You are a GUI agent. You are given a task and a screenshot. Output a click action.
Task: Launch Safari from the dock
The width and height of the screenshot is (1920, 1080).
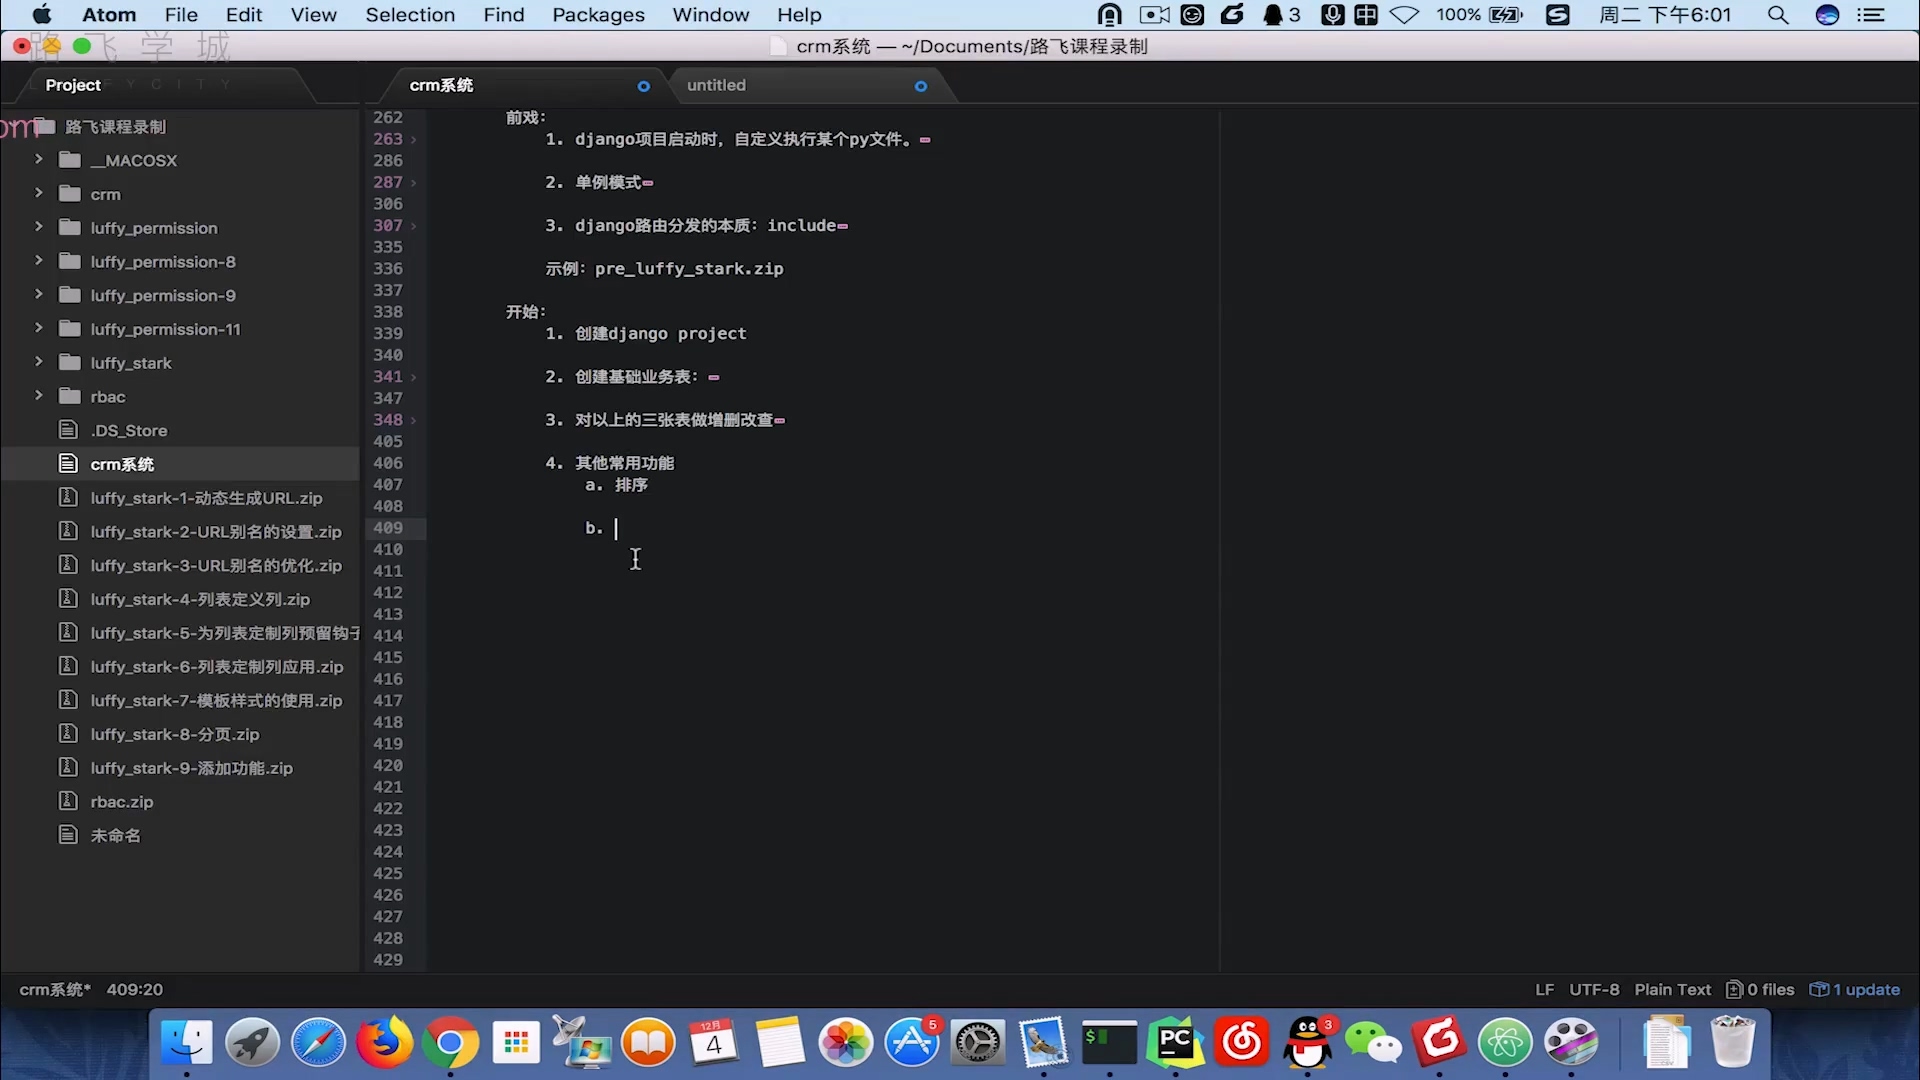(x=318, y=1043)
